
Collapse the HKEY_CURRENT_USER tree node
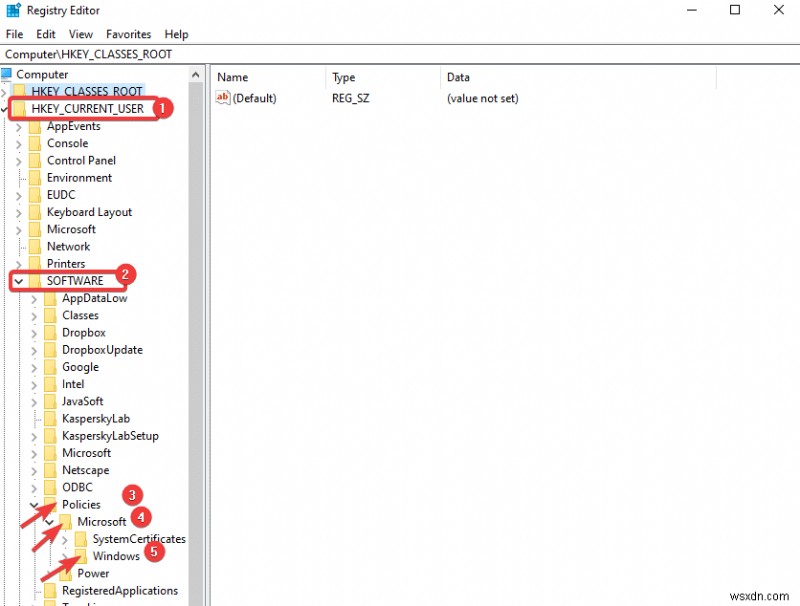coord(6,108)
